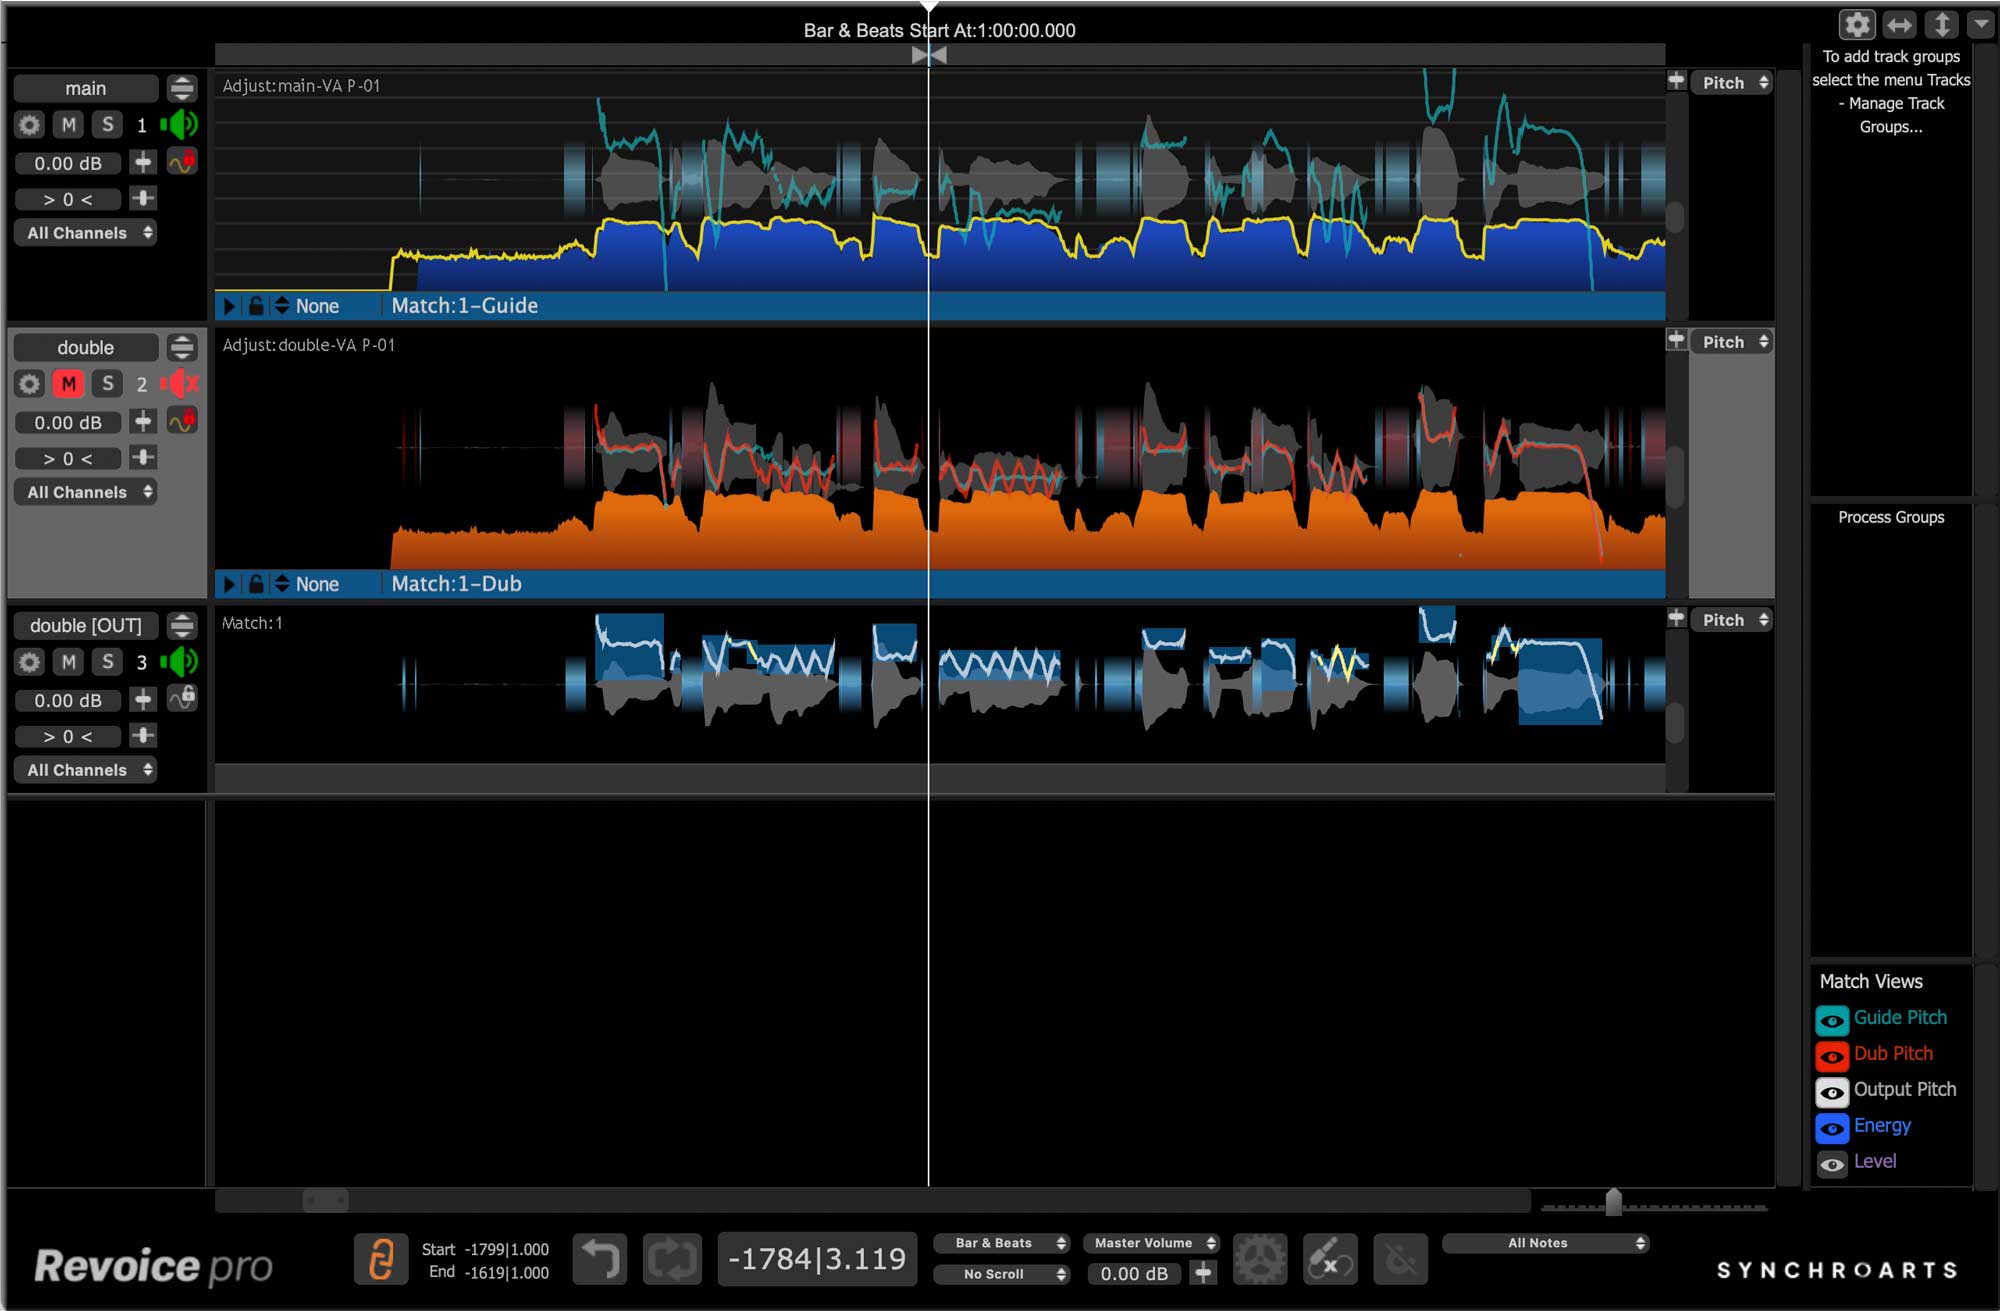Open All Channels dropdown on main track
The height and width of the screenshot is (1311, 2000).
[x=86, y=233]
